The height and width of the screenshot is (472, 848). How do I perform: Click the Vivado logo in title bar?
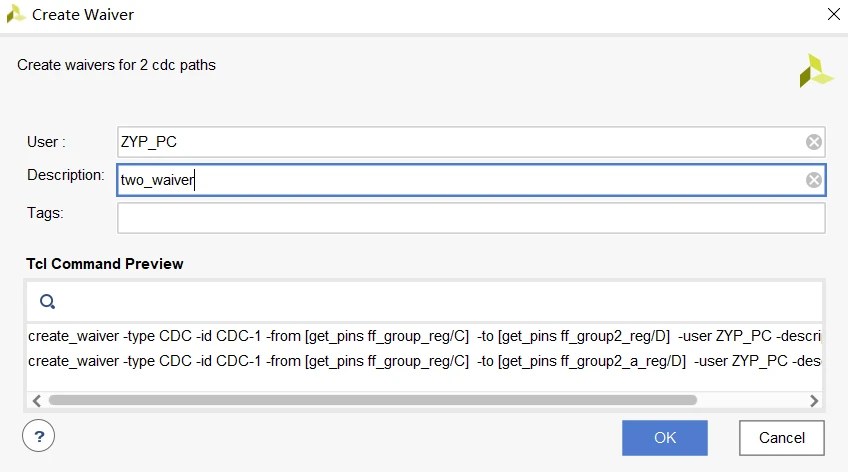tap(16, 15)
